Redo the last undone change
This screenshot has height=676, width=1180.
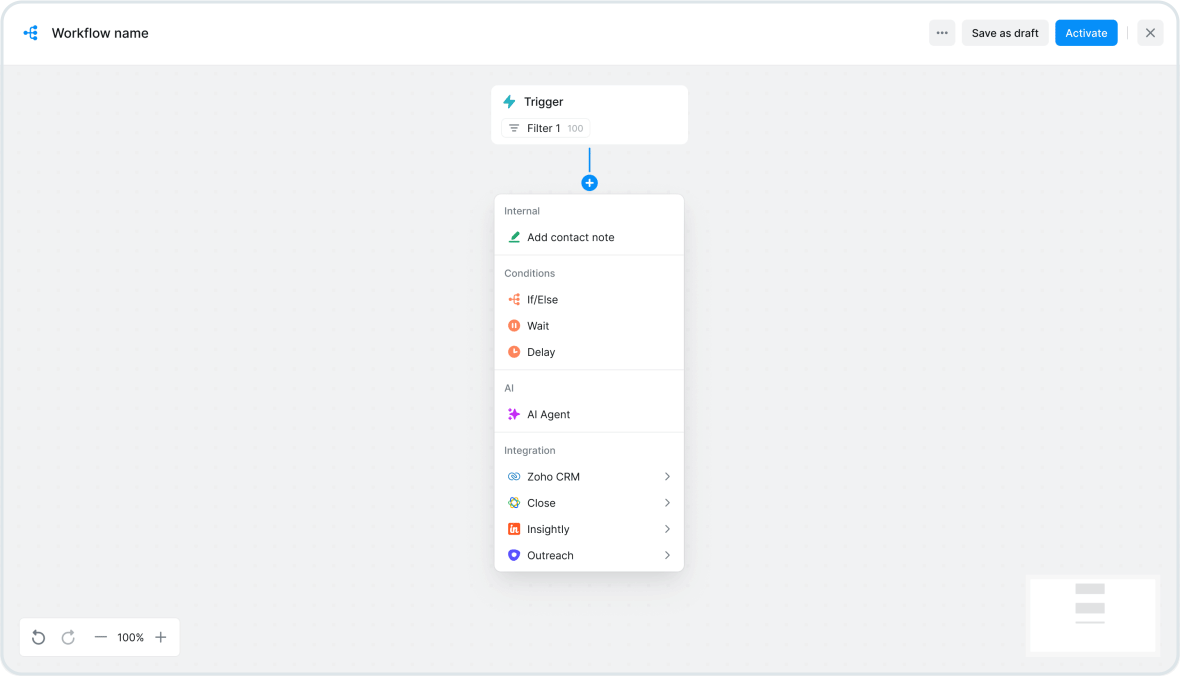68,637
